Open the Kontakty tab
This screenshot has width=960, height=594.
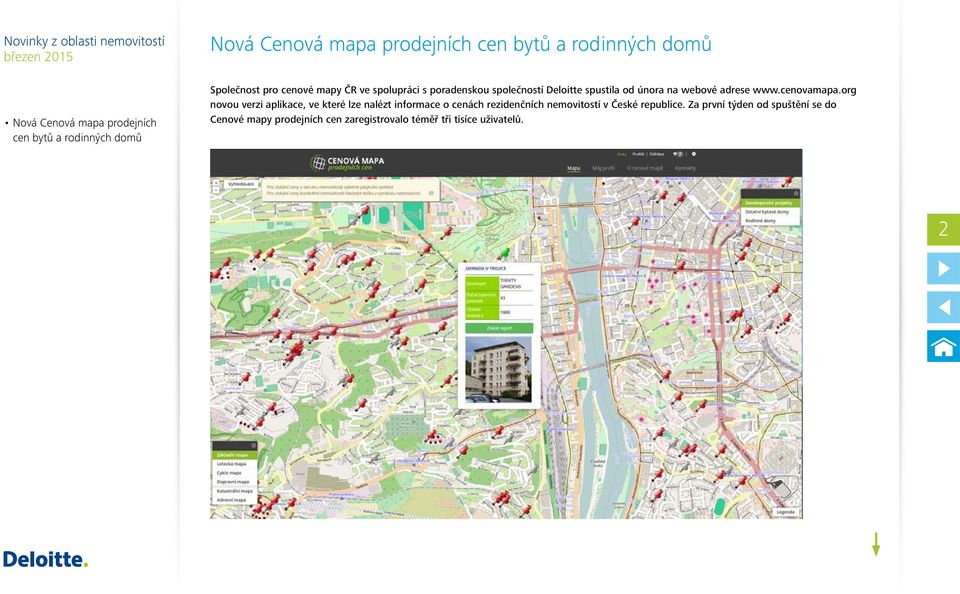coord(685,168)
